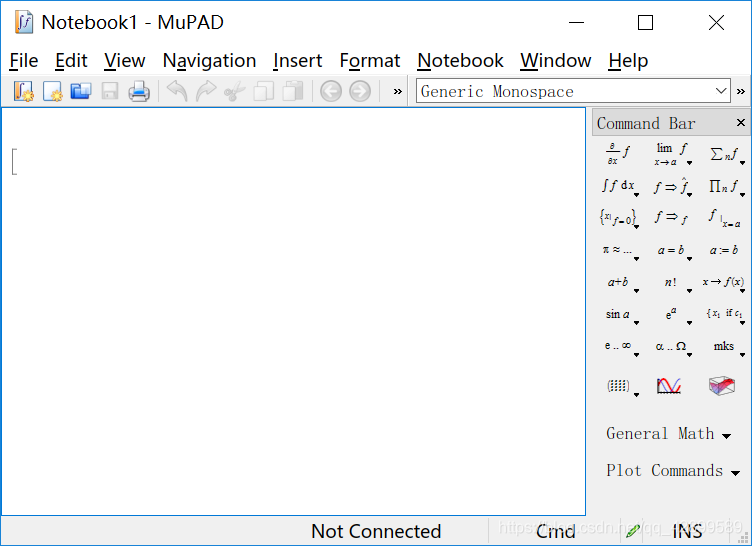The image size is (752, 546).
Task: Open the a = b relations dropdown
Action: [690, 259]
